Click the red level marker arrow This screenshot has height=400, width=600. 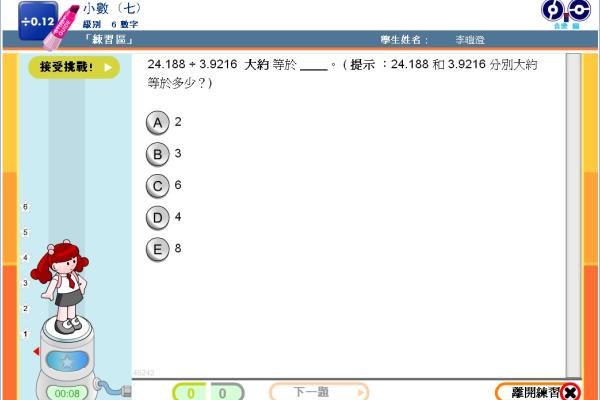tap(36, 351)
